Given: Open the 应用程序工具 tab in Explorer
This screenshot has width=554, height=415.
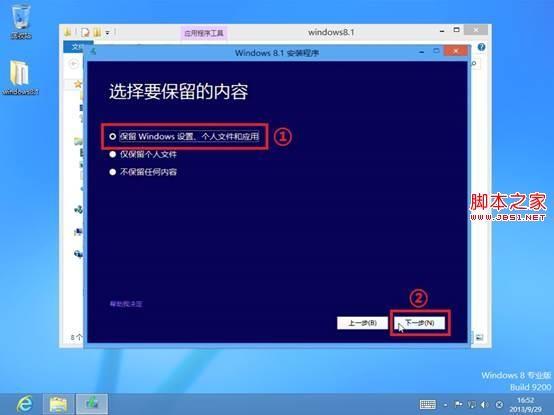Looking at the screenshot, I should click(x=204, y=34).
